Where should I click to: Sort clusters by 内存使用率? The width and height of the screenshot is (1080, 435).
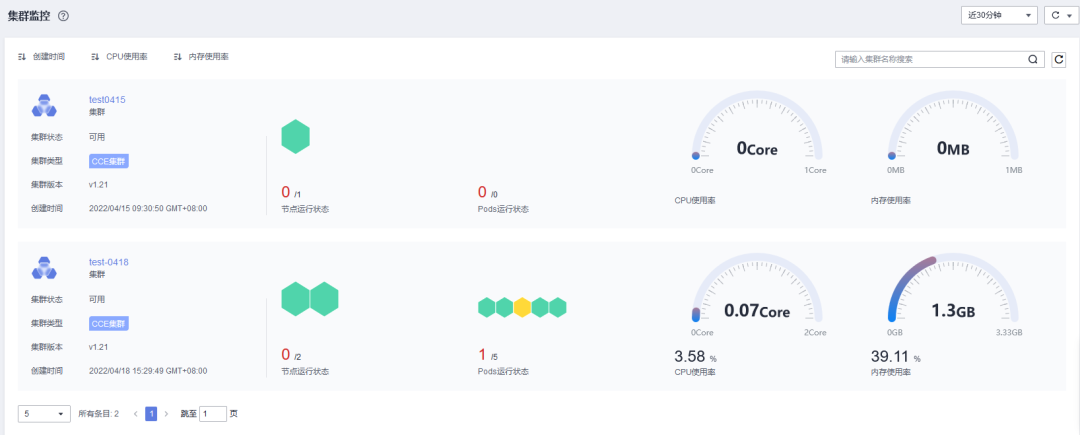(201, 57)
